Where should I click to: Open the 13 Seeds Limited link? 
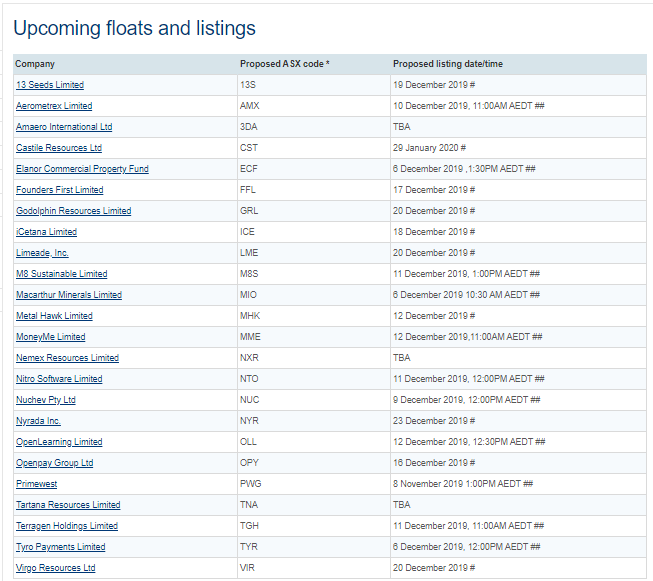[50, 85]
